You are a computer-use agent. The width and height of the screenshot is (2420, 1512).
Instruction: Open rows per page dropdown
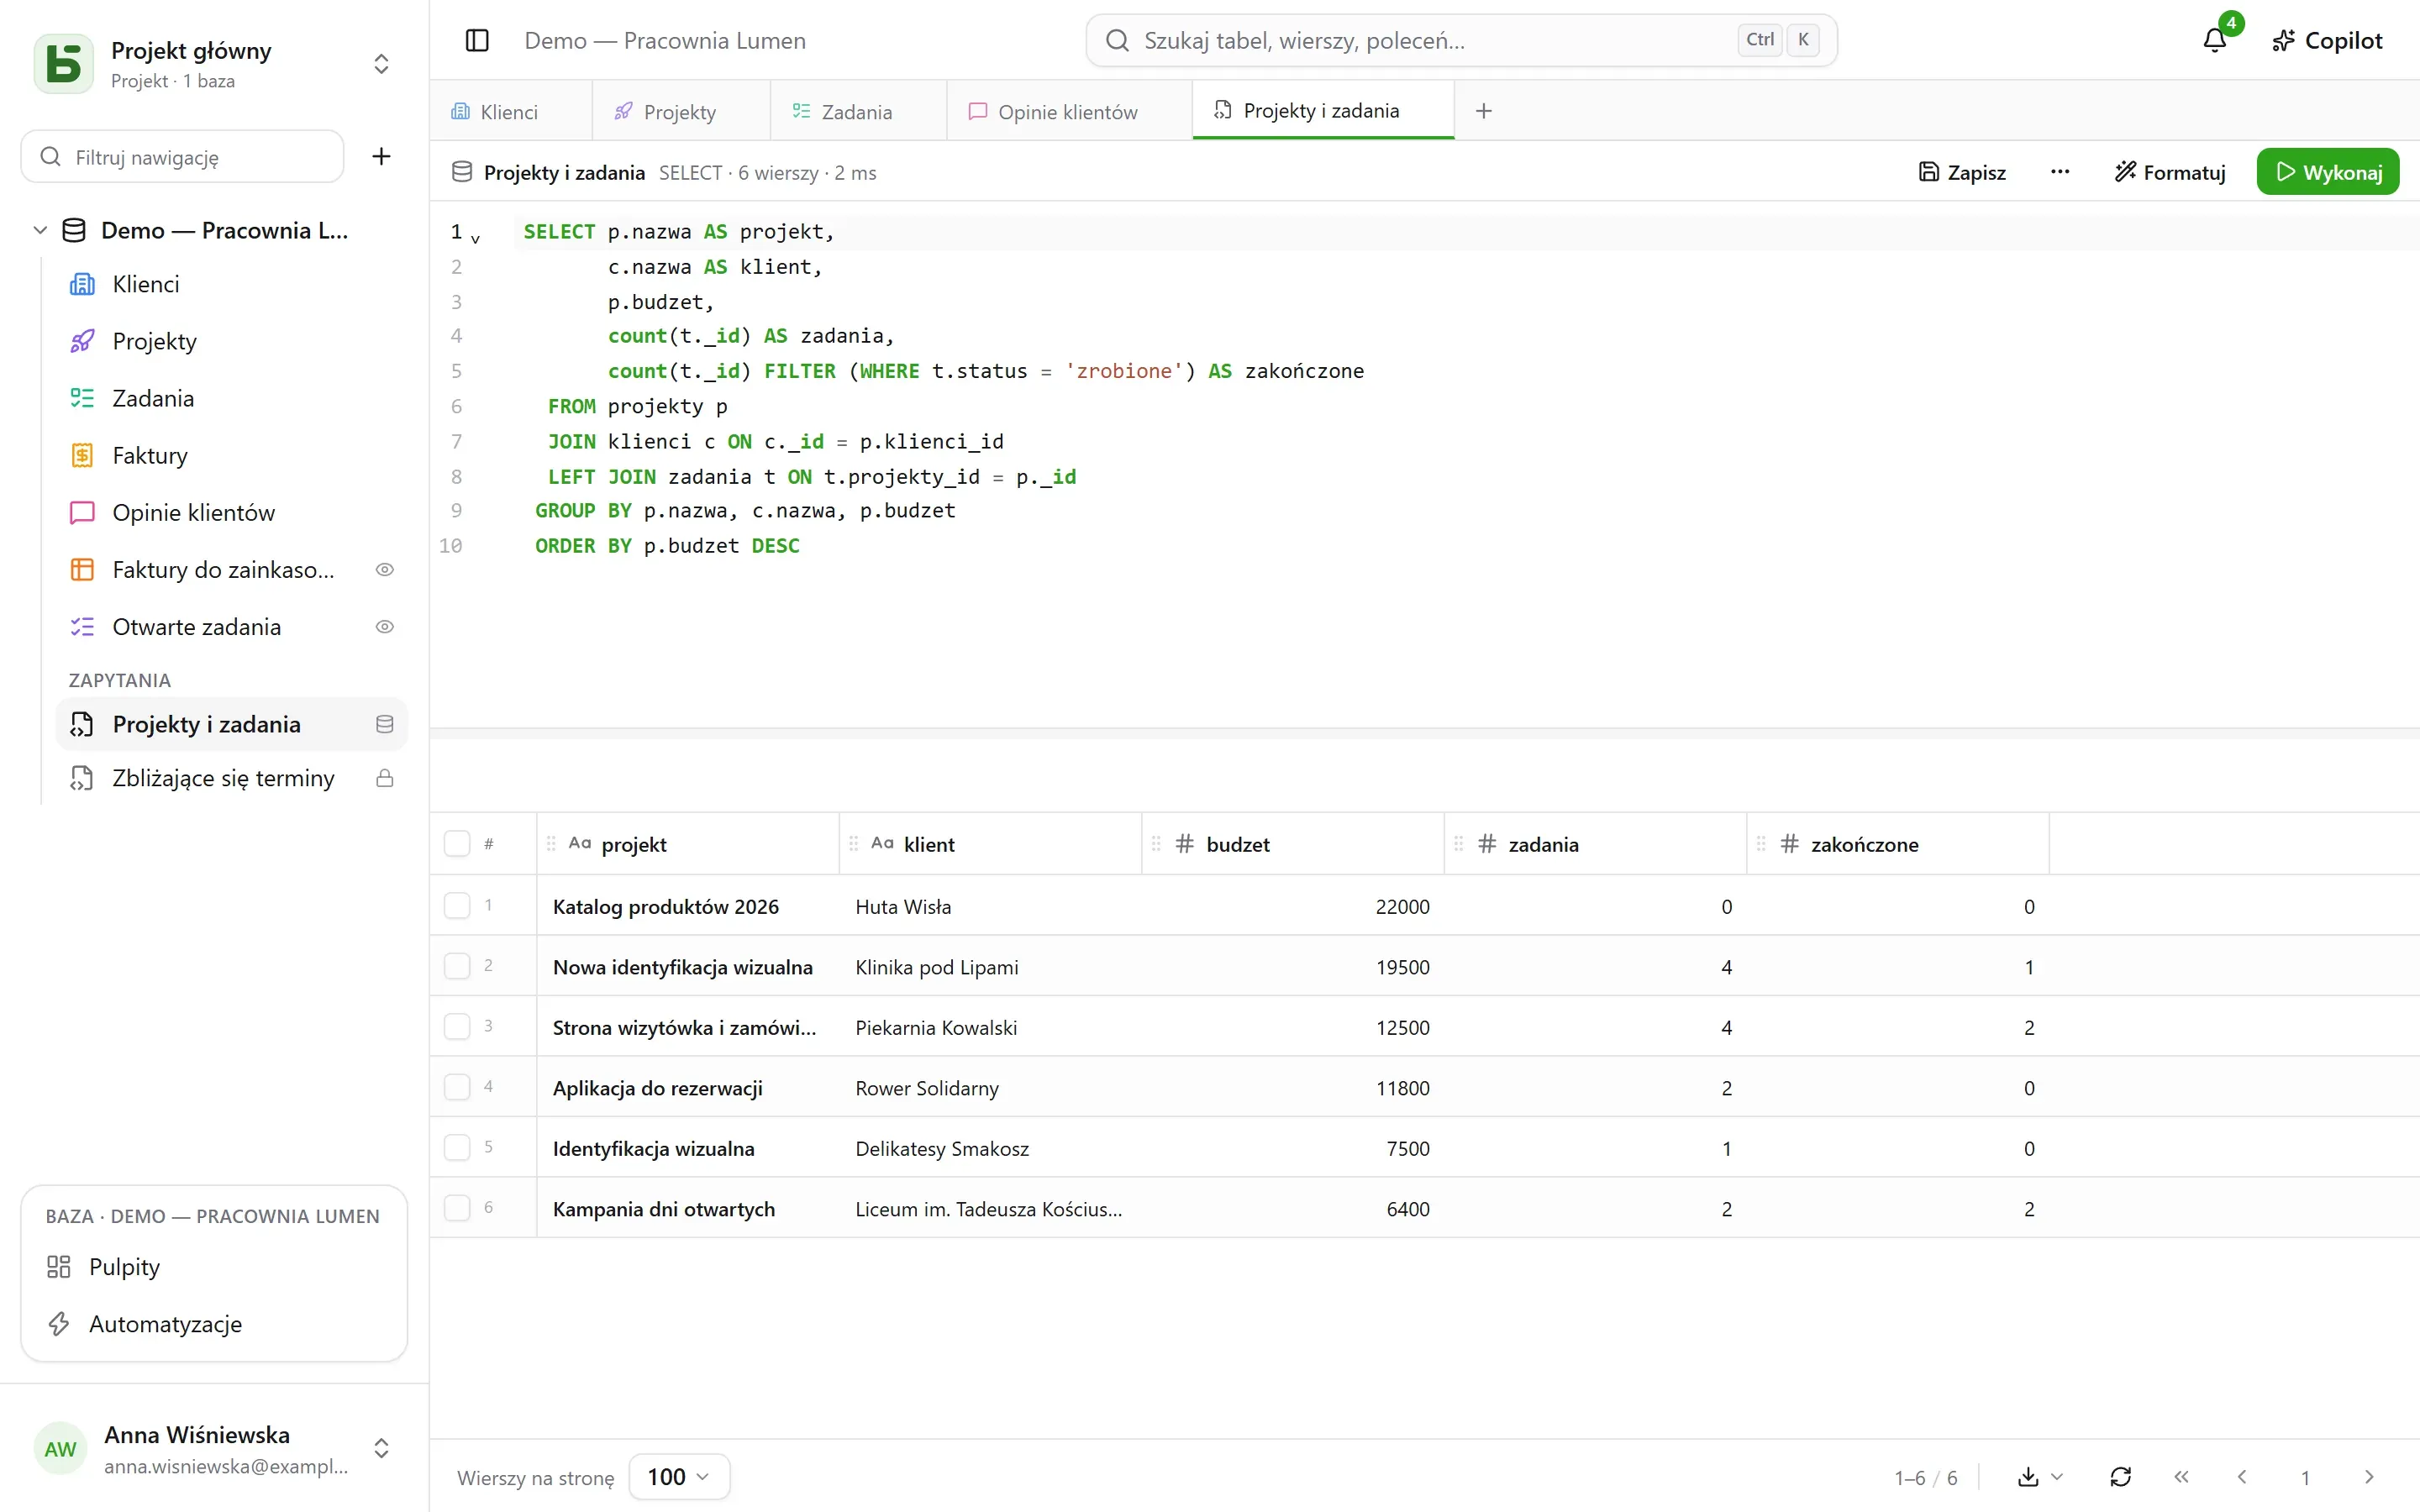coord(679,1477)
